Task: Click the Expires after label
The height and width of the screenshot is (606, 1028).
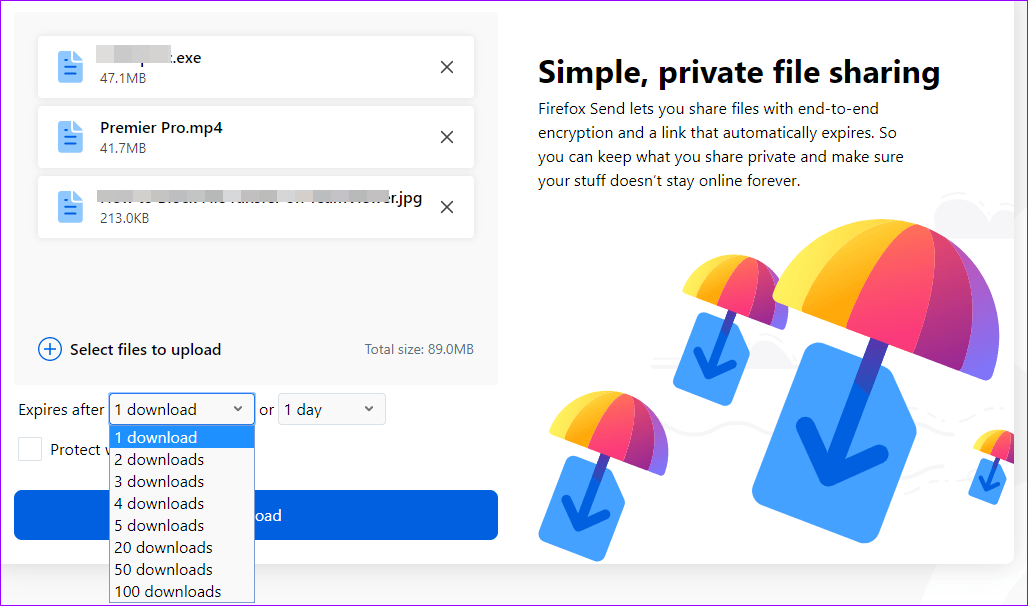Action: point(61,410)
